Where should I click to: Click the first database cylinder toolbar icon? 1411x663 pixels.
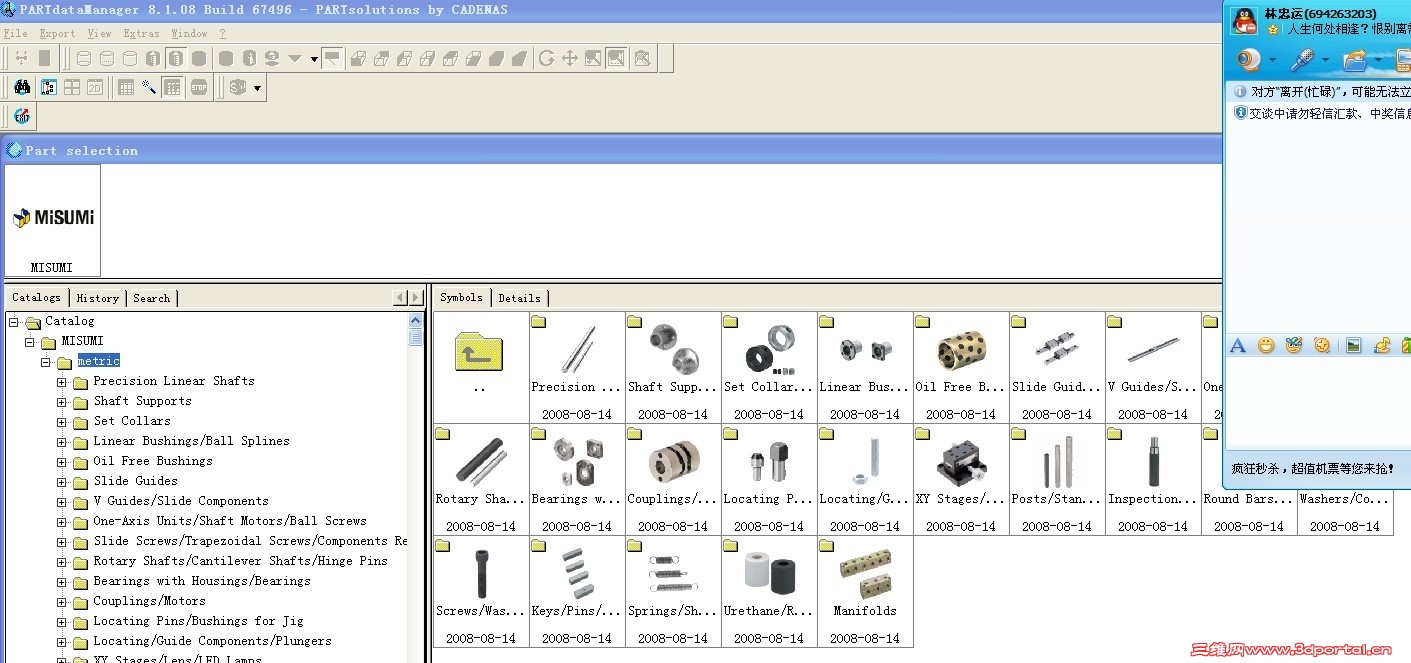[84, 59]
